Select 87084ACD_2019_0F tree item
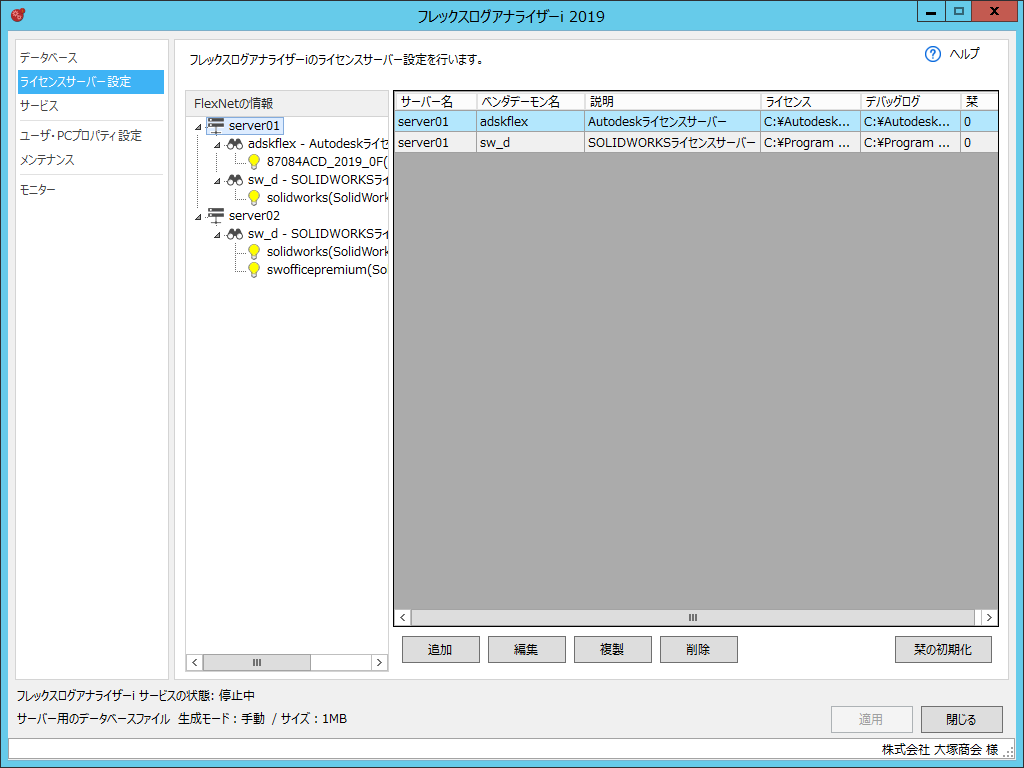 pyautogui.click(x=327, y=162)
